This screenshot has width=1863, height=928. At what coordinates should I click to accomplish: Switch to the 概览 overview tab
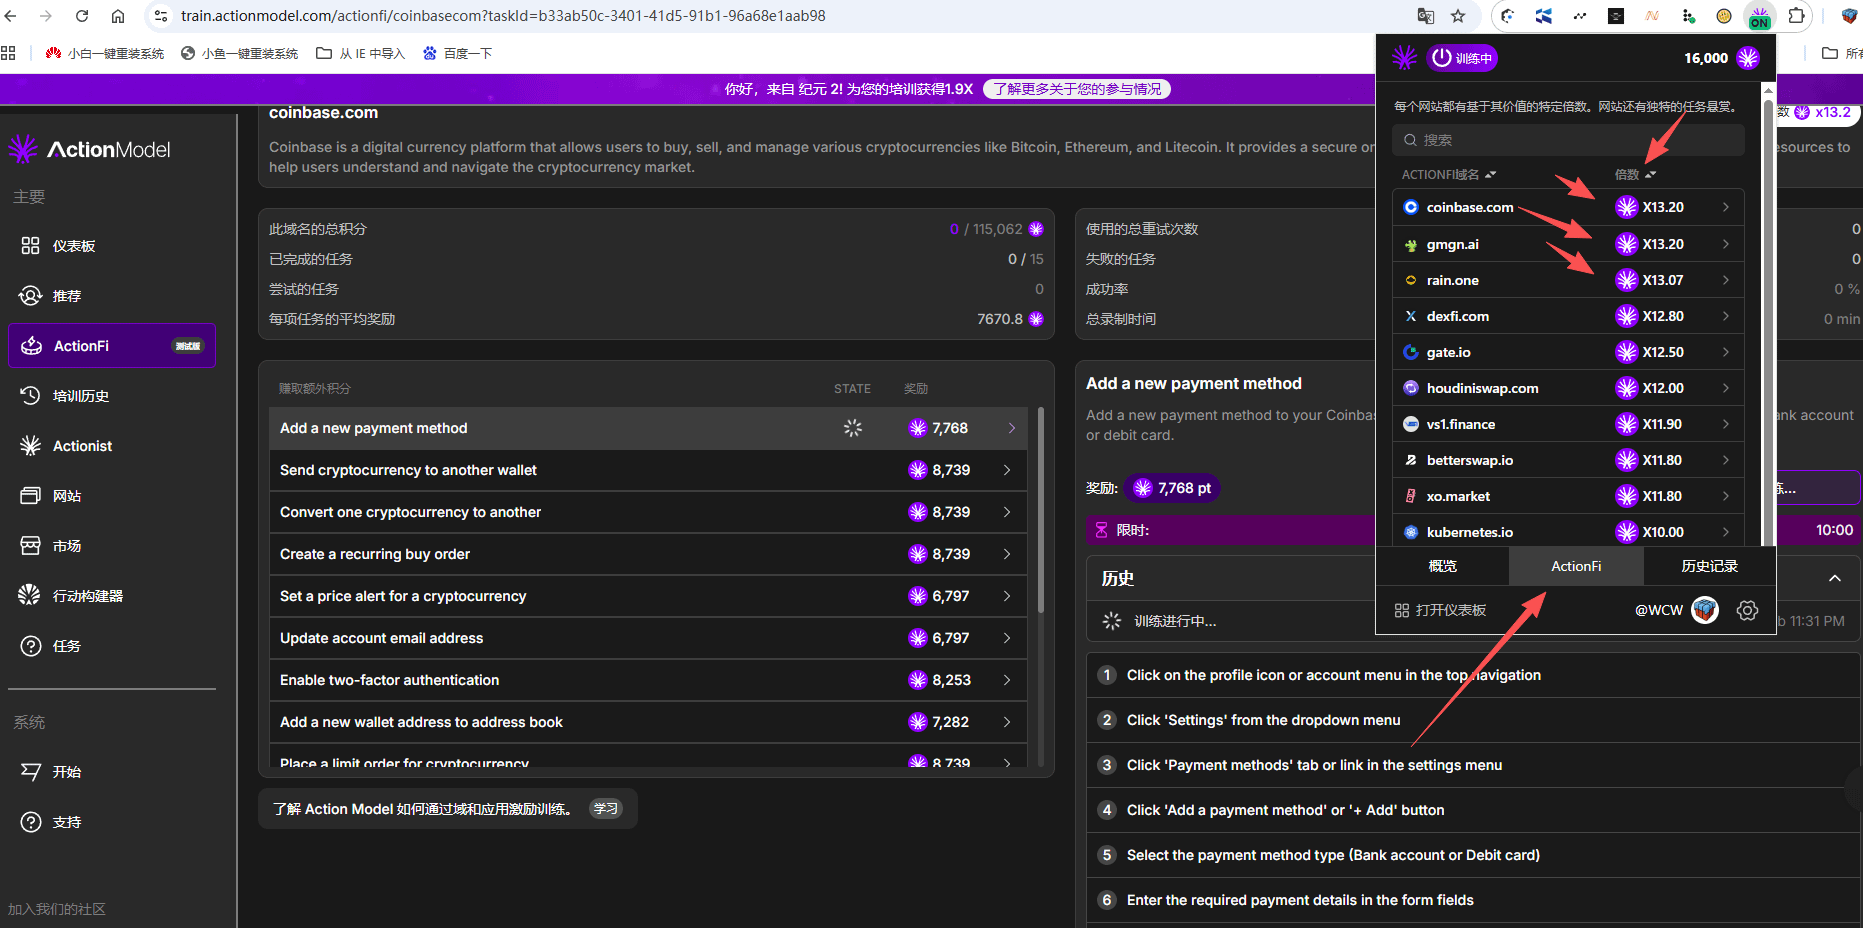click(x=1442, y=566)
